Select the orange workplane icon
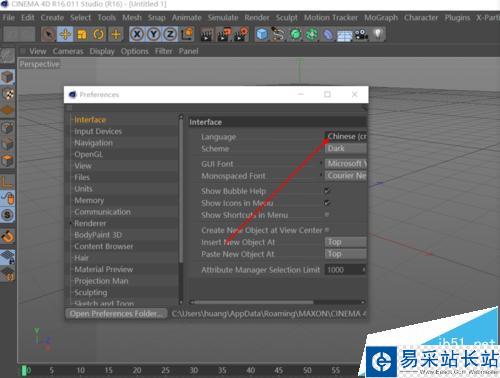Image resolution: width=500 pixels, height=378 pixels. (x=7, y=110)
